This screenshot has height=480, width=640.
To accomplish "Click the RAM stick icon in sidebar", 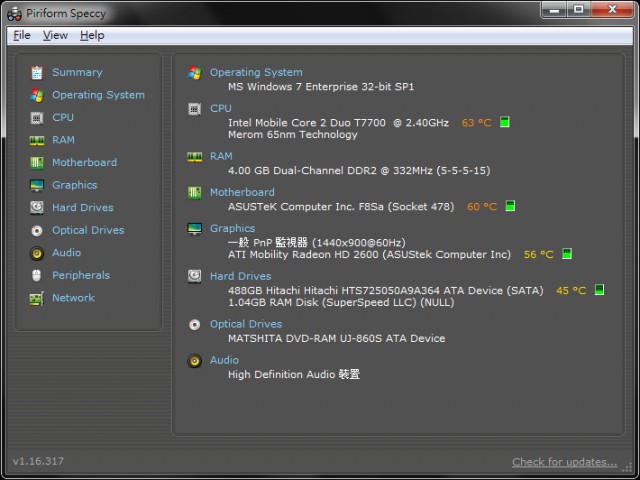I will coord(37,140).
